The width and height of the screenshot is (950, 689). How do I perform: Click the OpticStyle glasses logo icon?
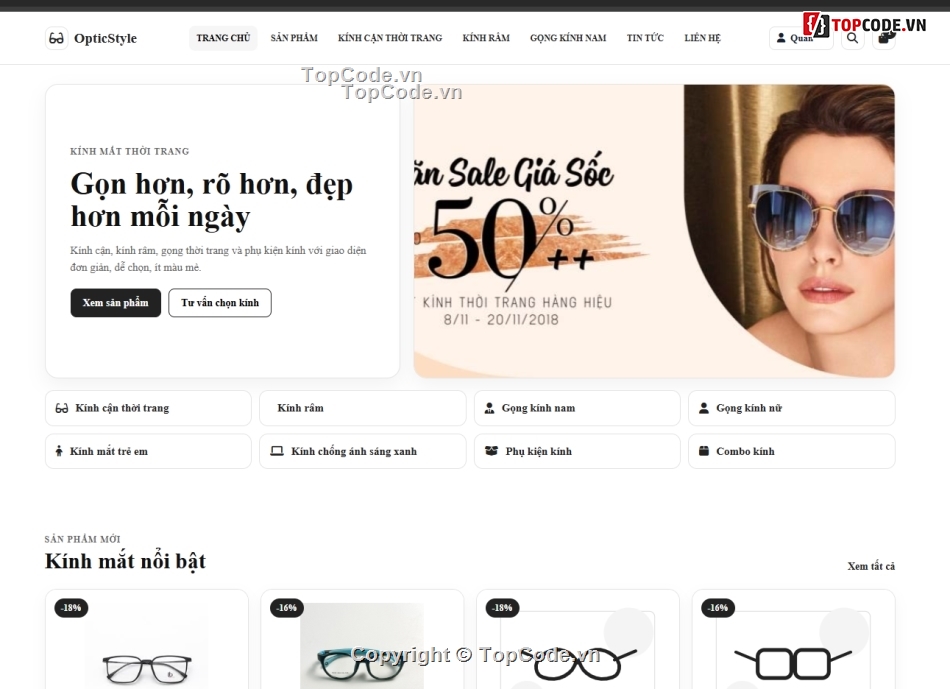56,38
